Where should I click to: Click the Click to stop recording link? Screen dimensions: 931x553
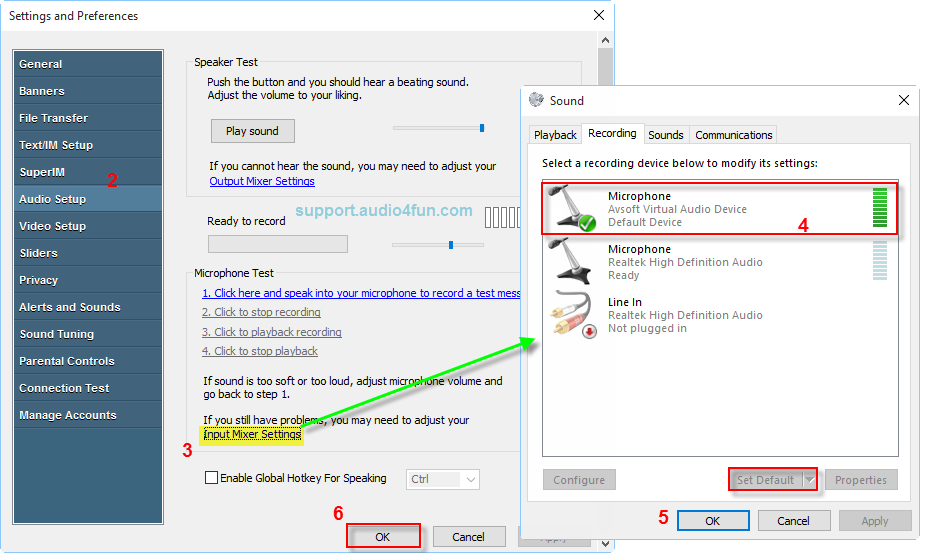[261, 312]
